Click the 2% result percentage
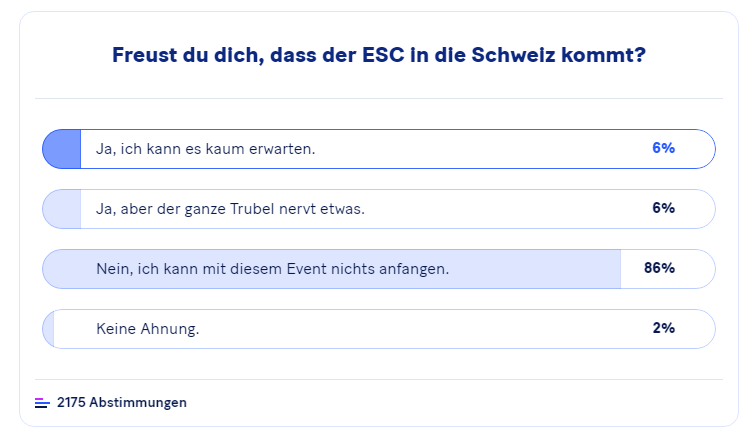The height and width of the screenshot is (448, 755). tap(663, 329)
